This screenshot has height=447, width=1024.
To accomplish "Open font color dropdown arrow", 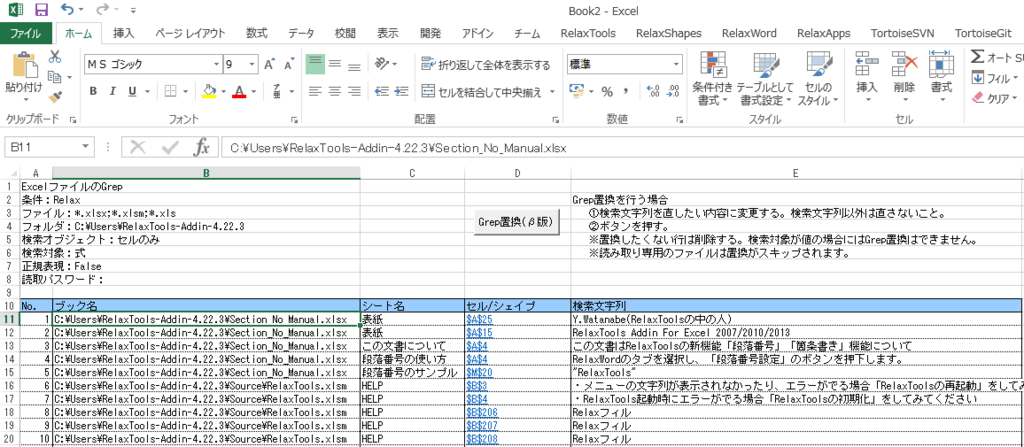I will pos(253,91).
